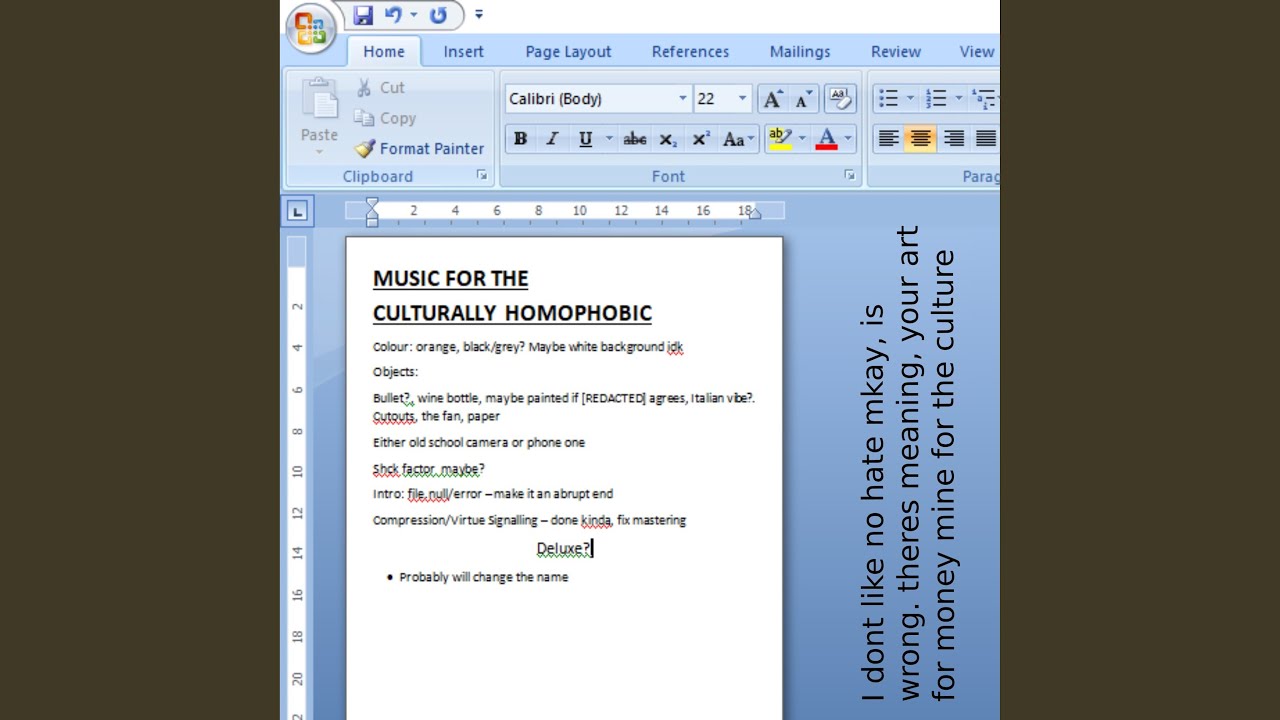This screenshot has width=1280, height=720.
Task: Open the Change Case dropdown
Action: (x=739, y=140)
